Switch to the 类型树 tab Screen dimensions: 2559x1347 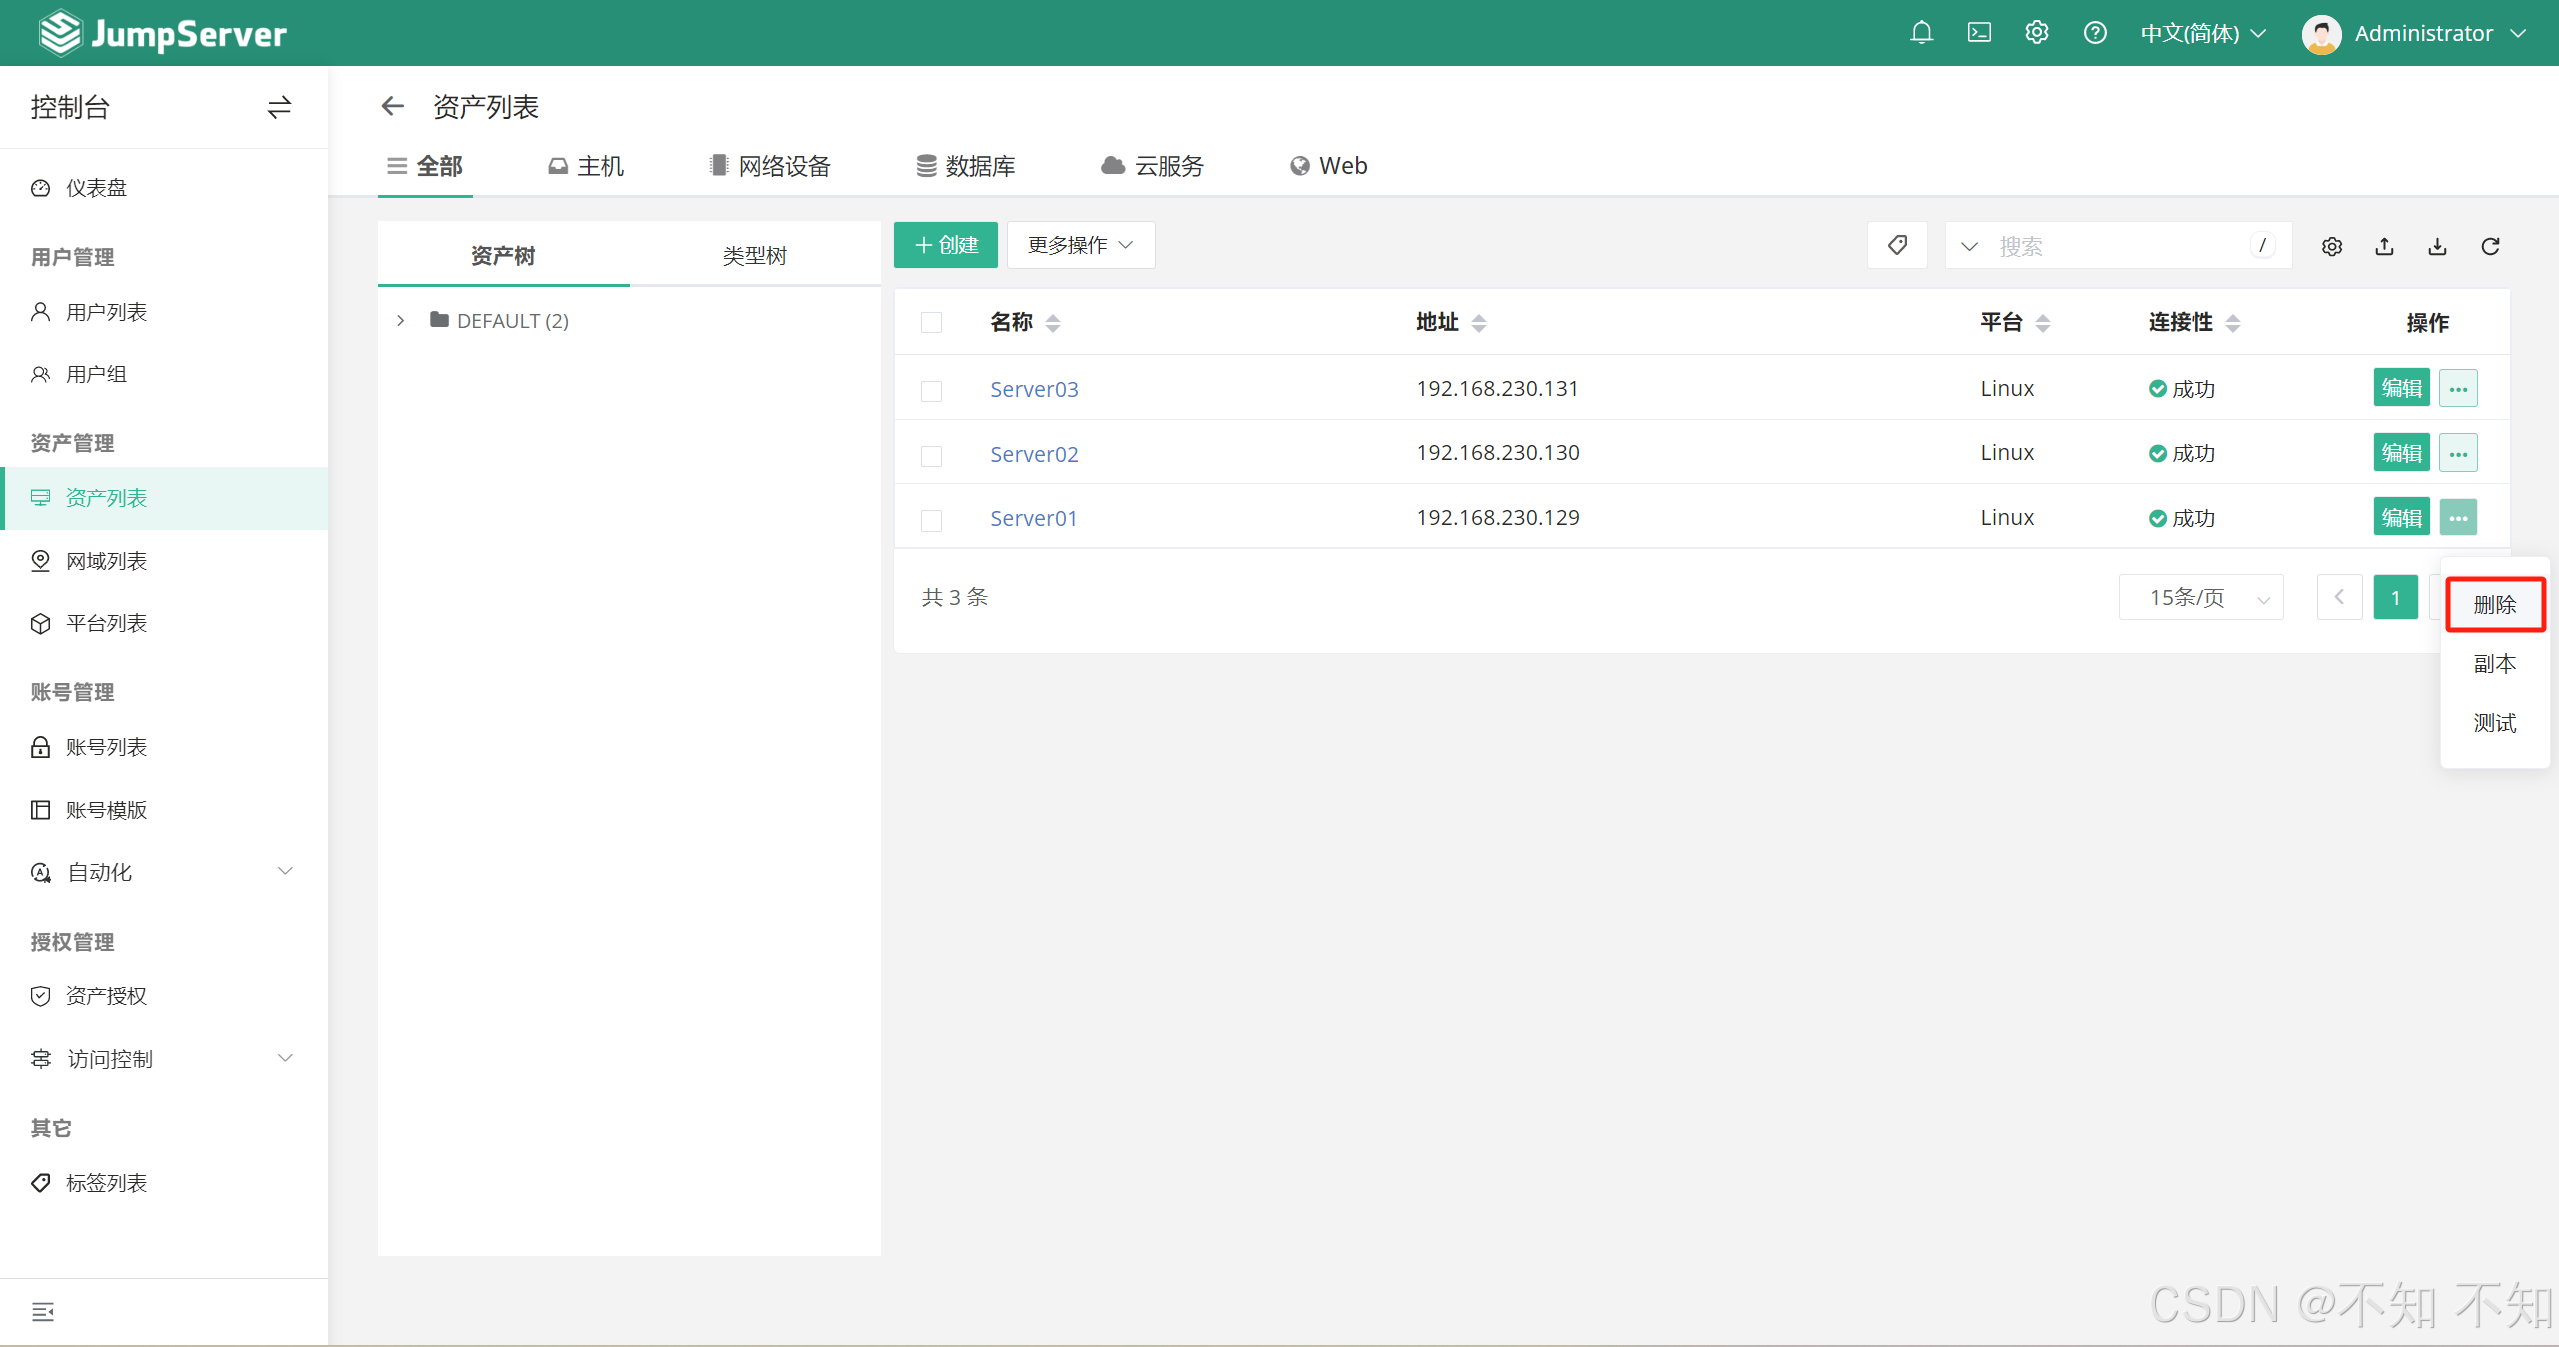coord(754,256)
